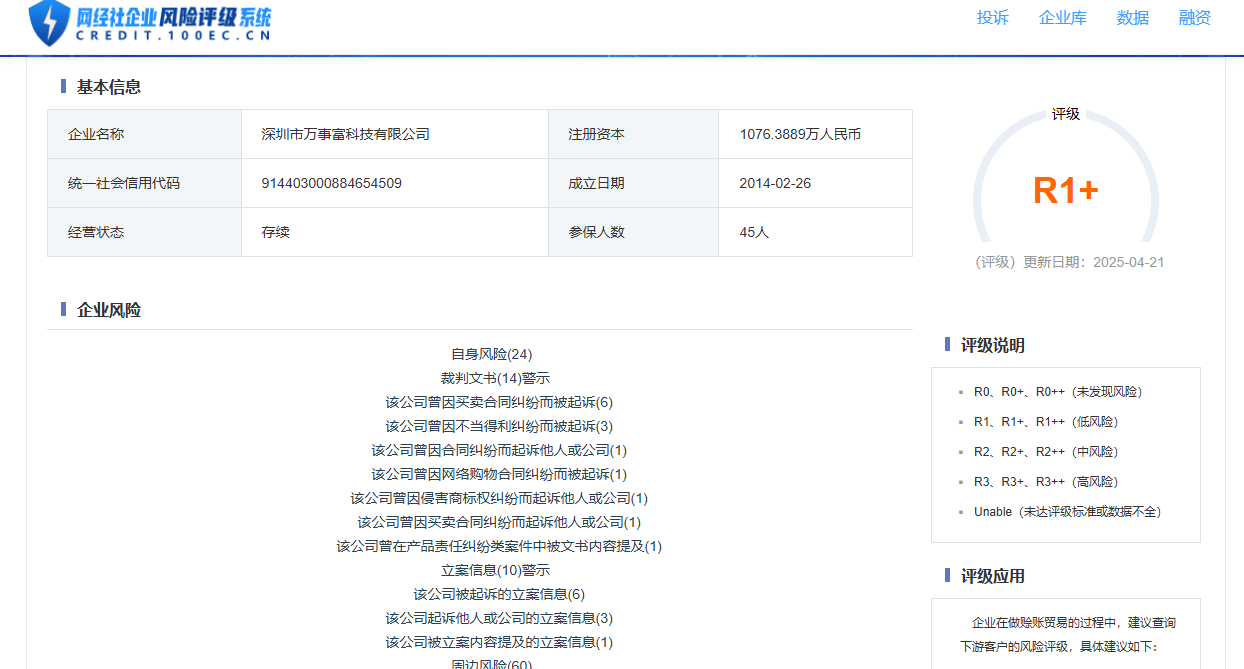Click the 注册资本 label cell
The height and width of the screenshot is (669, 1244).
[634, 134]
